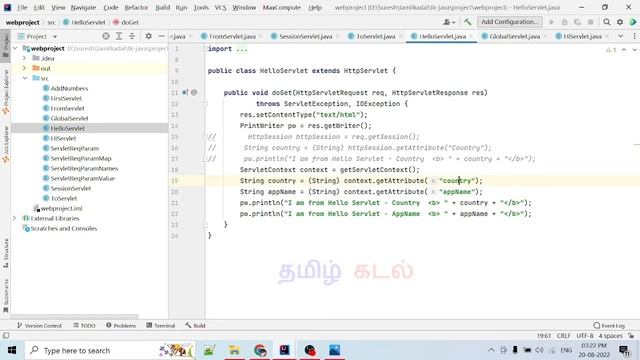This screenshot has height=360, width=640.
Task: Show hidden system tray icons
Action: click(x=491, y=350)
